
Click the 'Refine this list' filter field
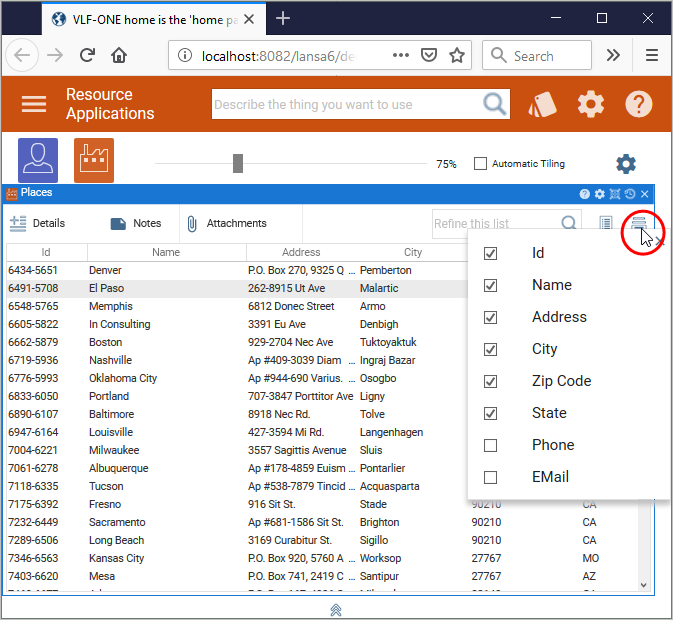(x=495, y=224)
